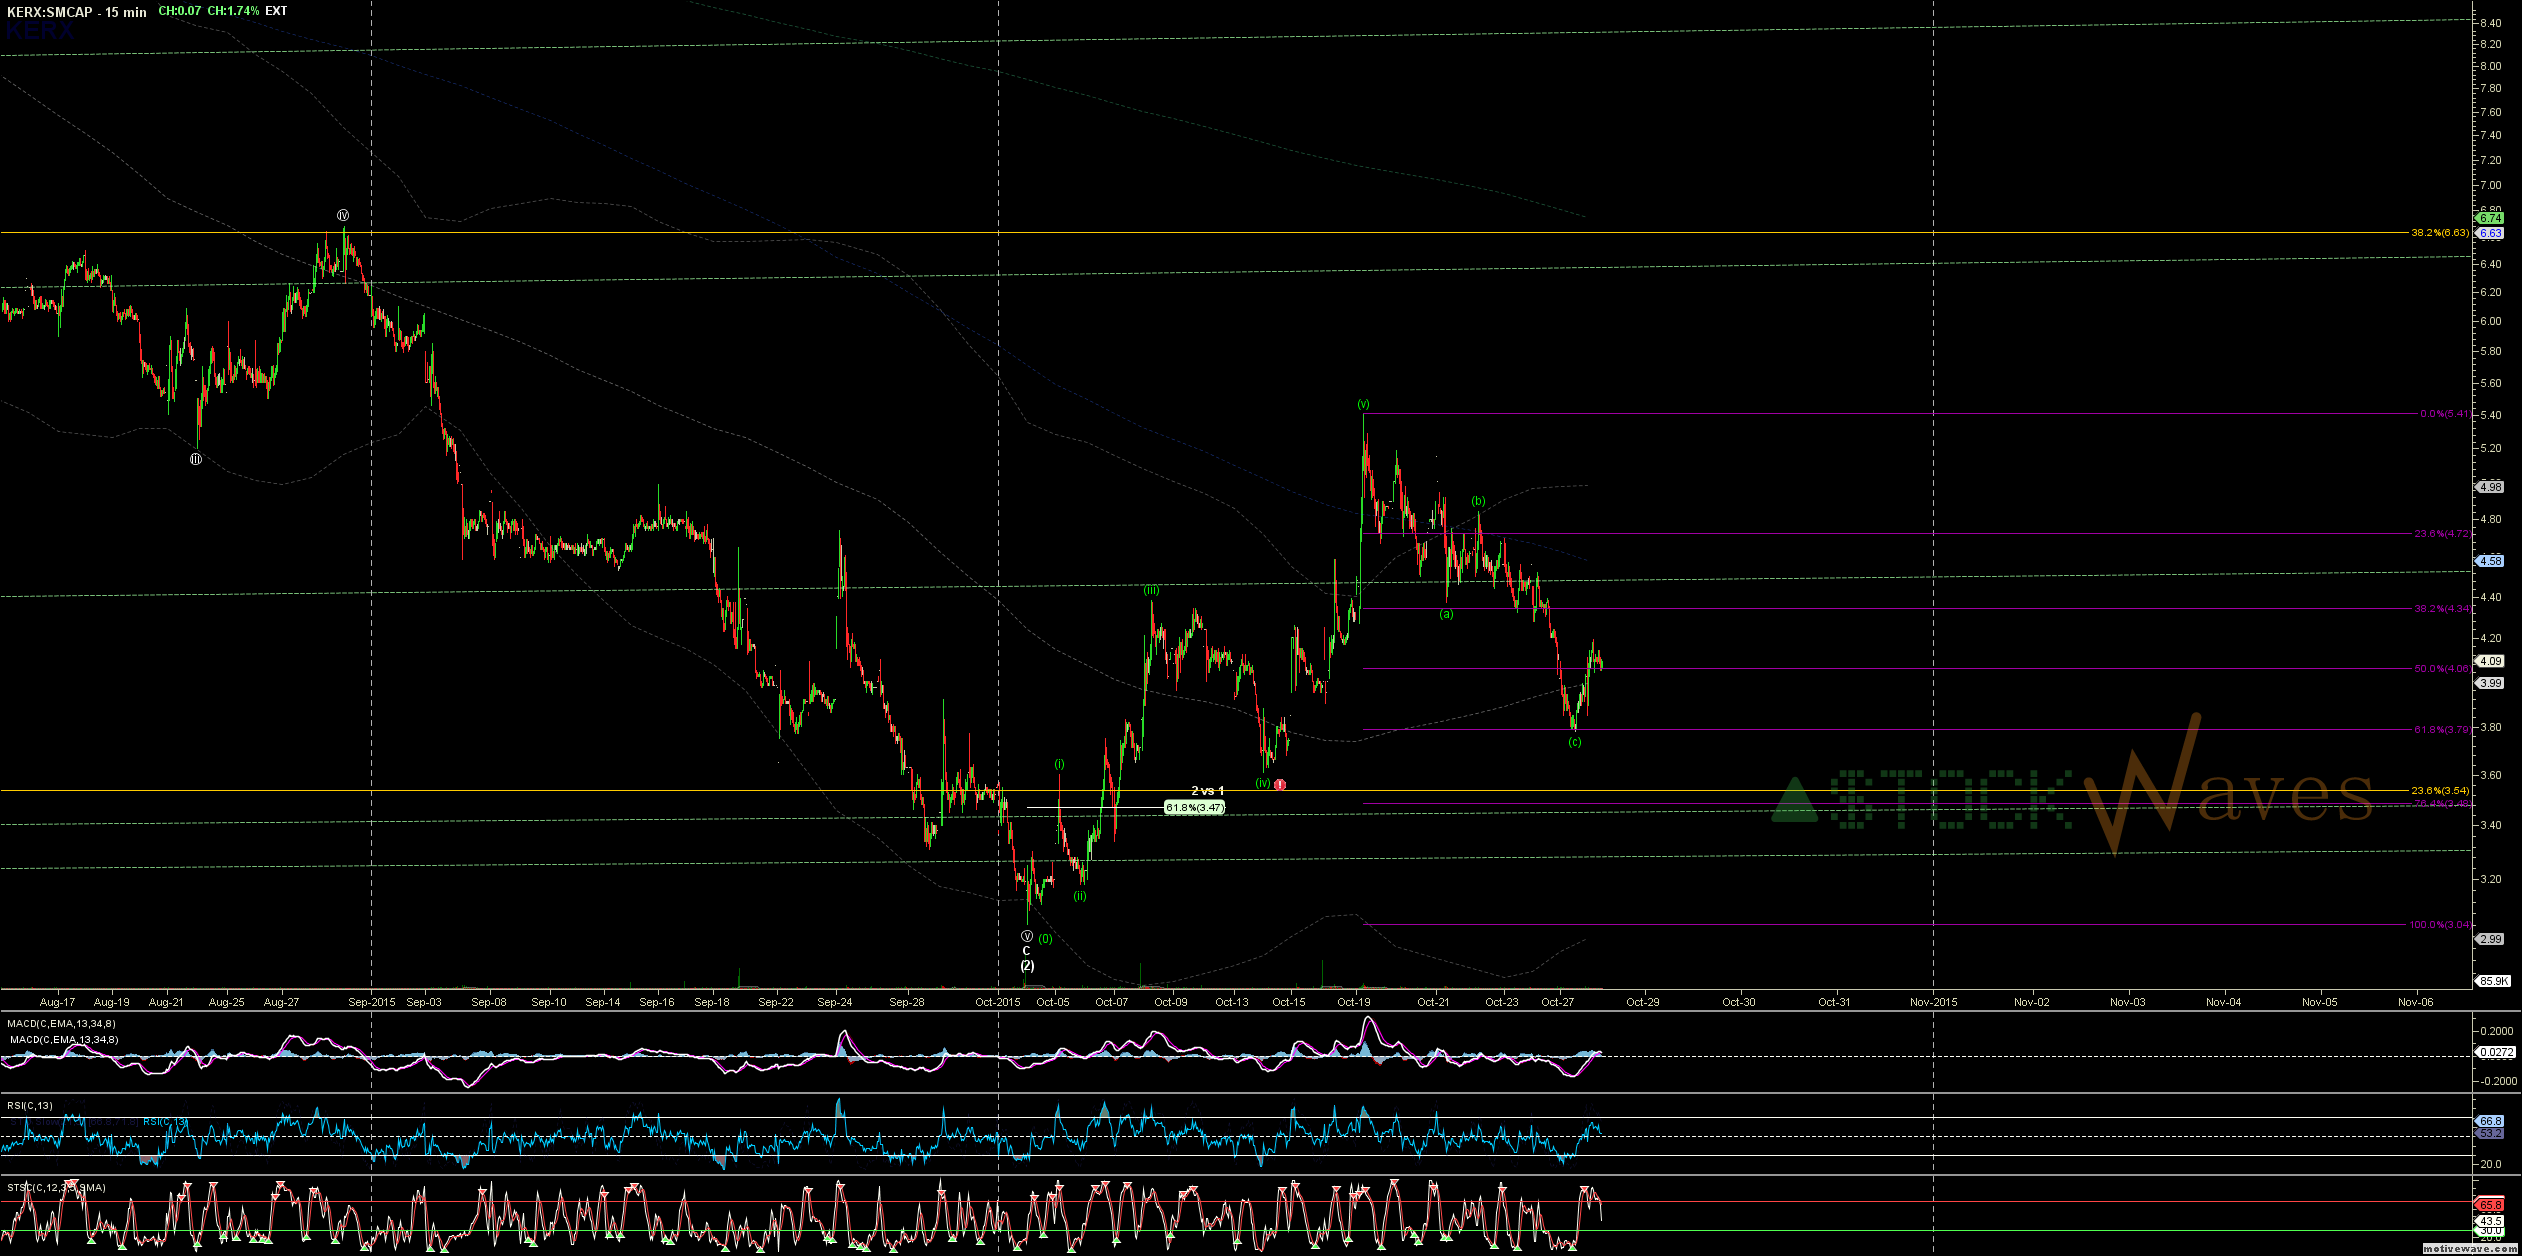Click the 61.8%(3.47) retracement label box
Image resolution: width=2522 pixels, height=1256 pixels.
[x=1194, y=807]
